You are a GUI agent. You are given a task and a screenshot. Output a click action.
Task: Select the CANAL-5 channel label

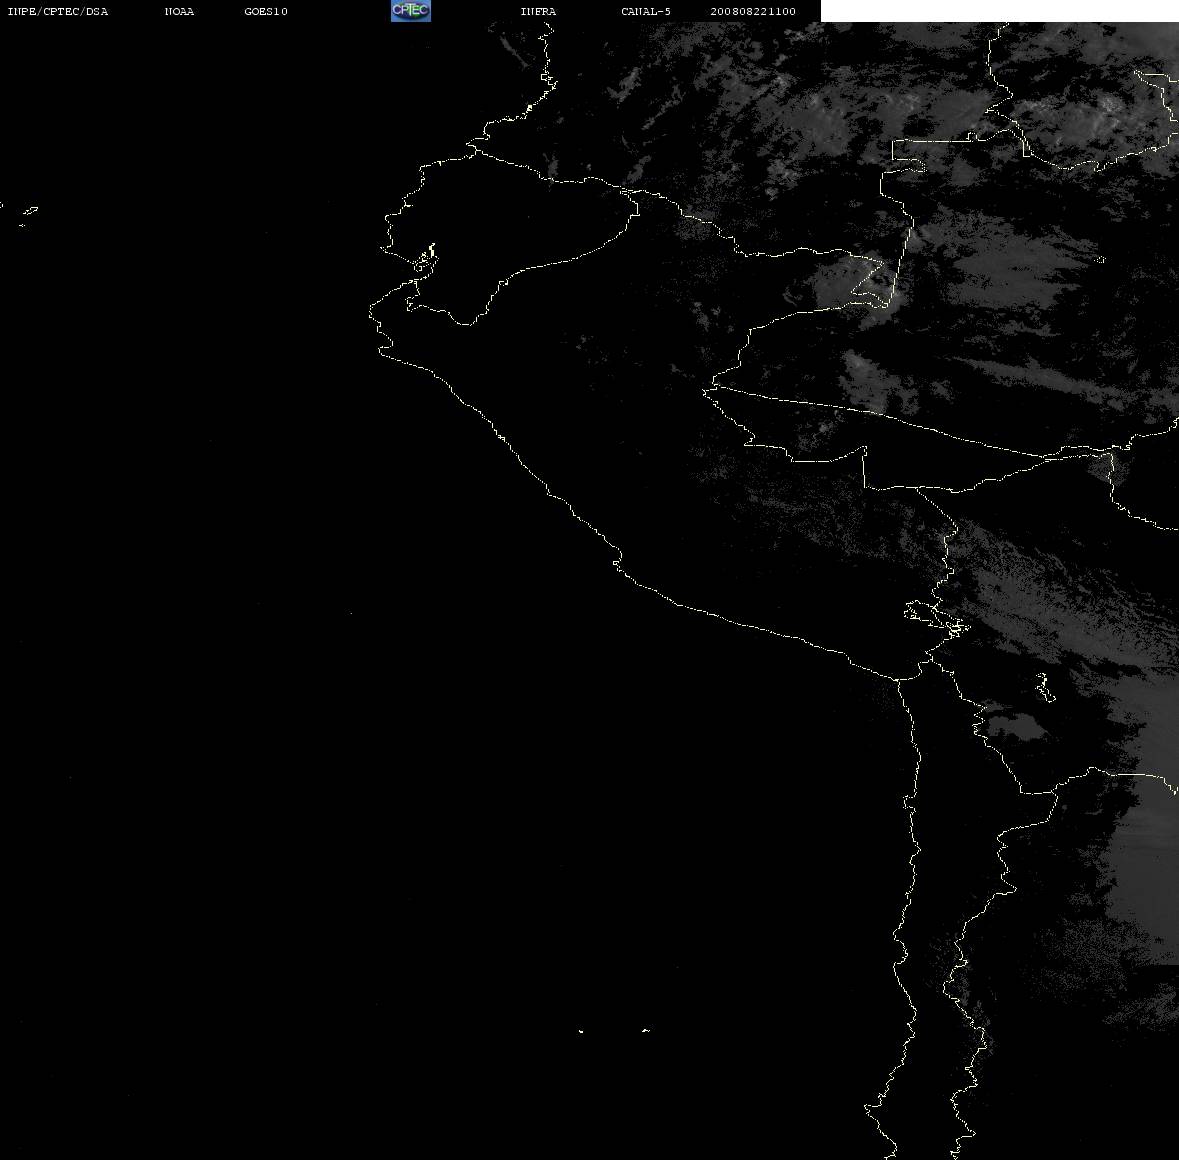[646, 11]
